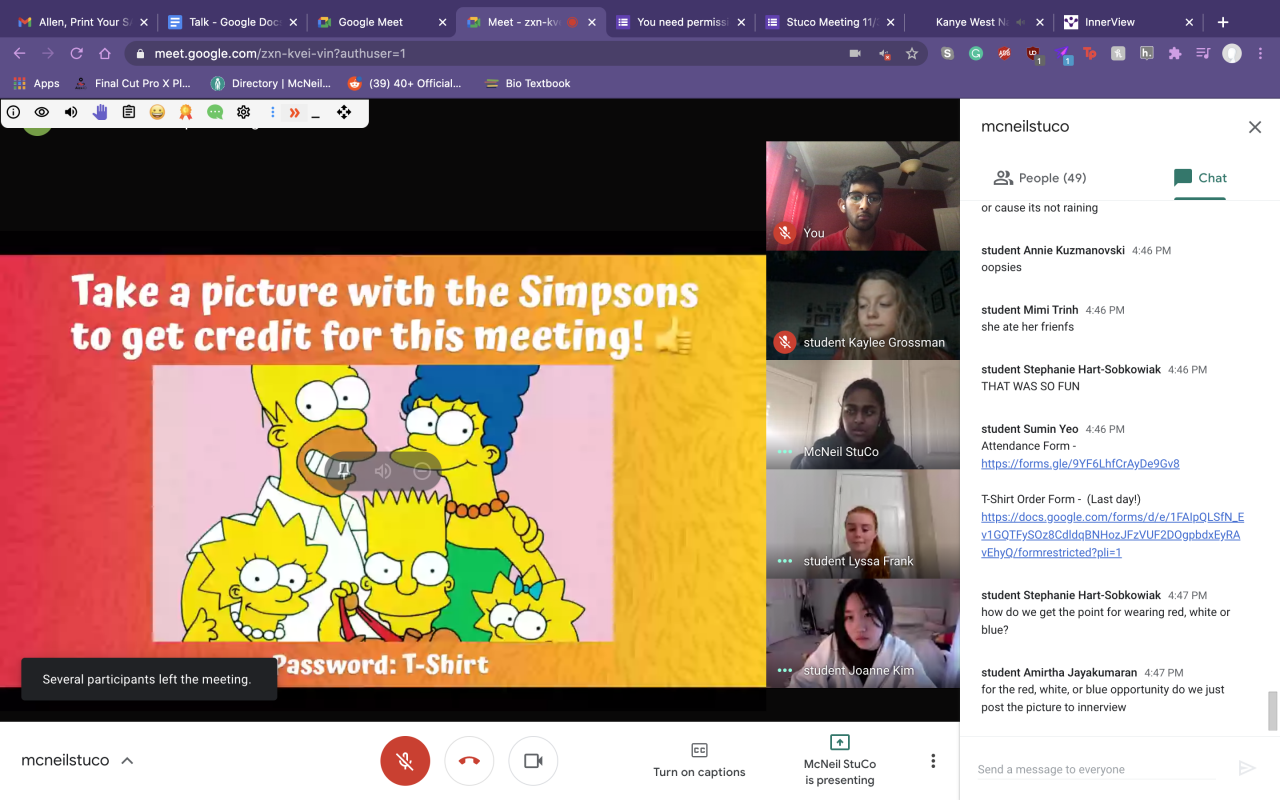Switch to the Google Meet browser tab
This screenshot has width=1280, height=800.
tap(381, 22)
